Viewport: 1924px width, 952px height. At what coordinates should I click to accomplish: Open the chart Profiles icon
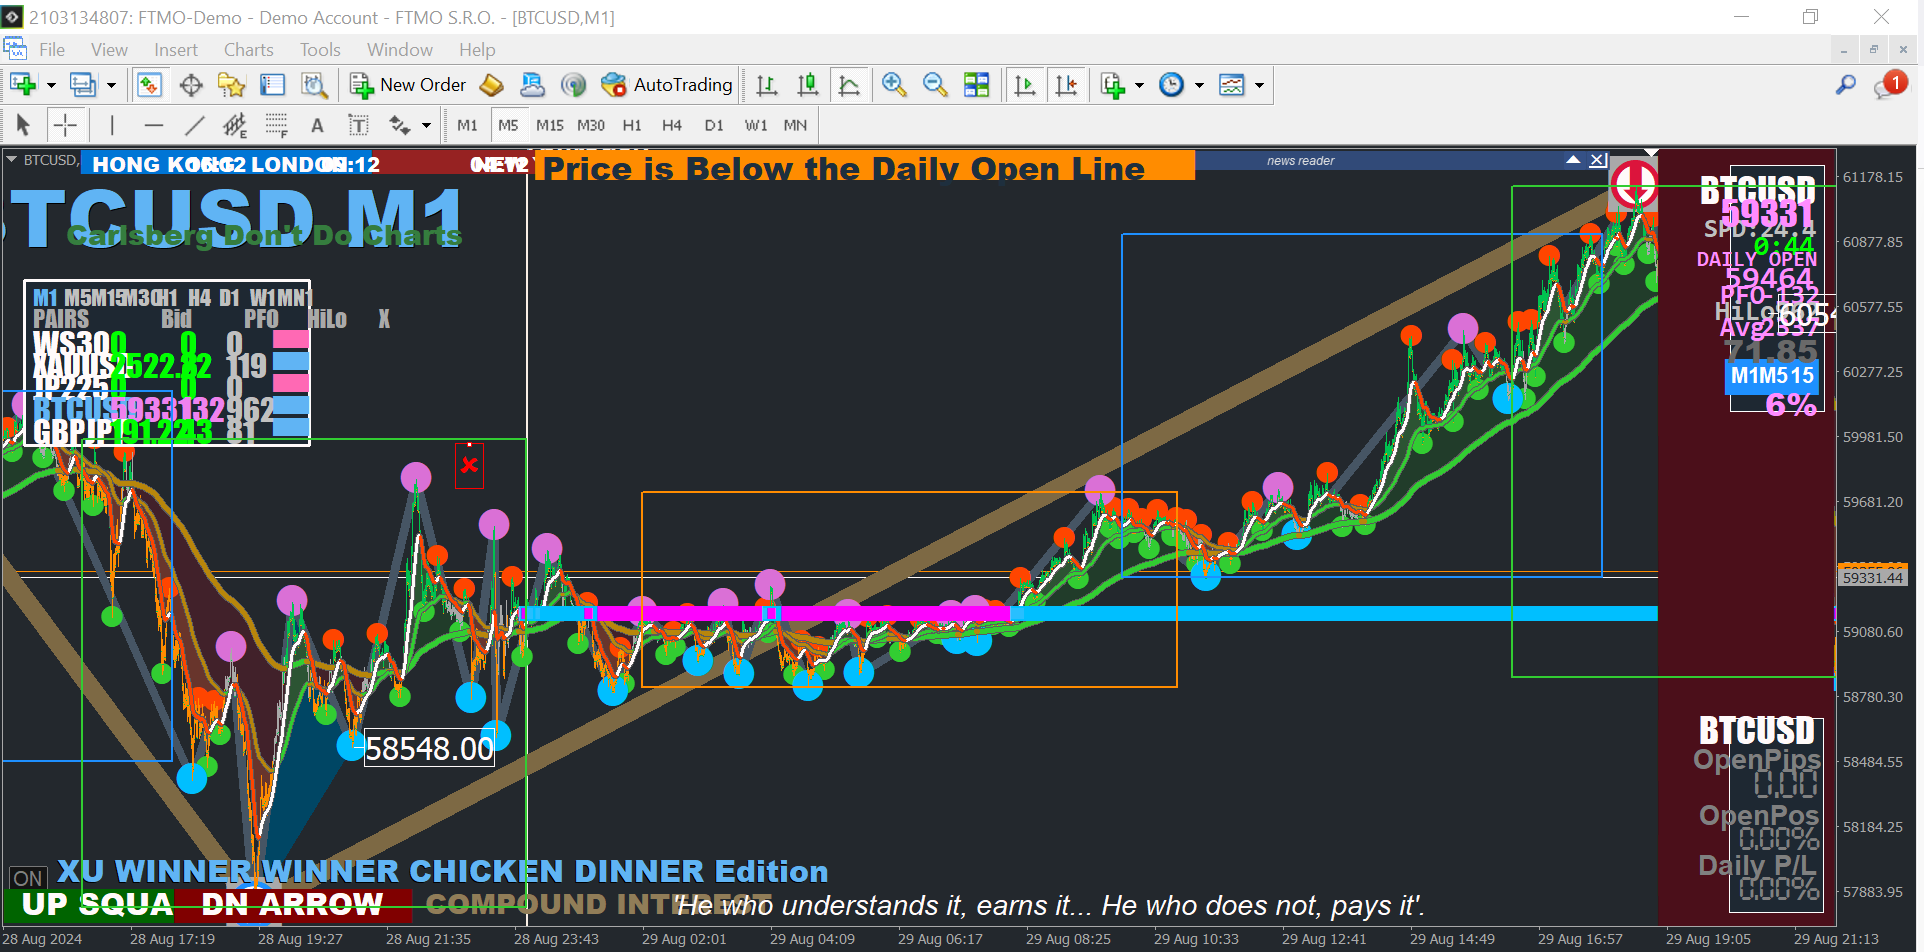coord(82,85)
